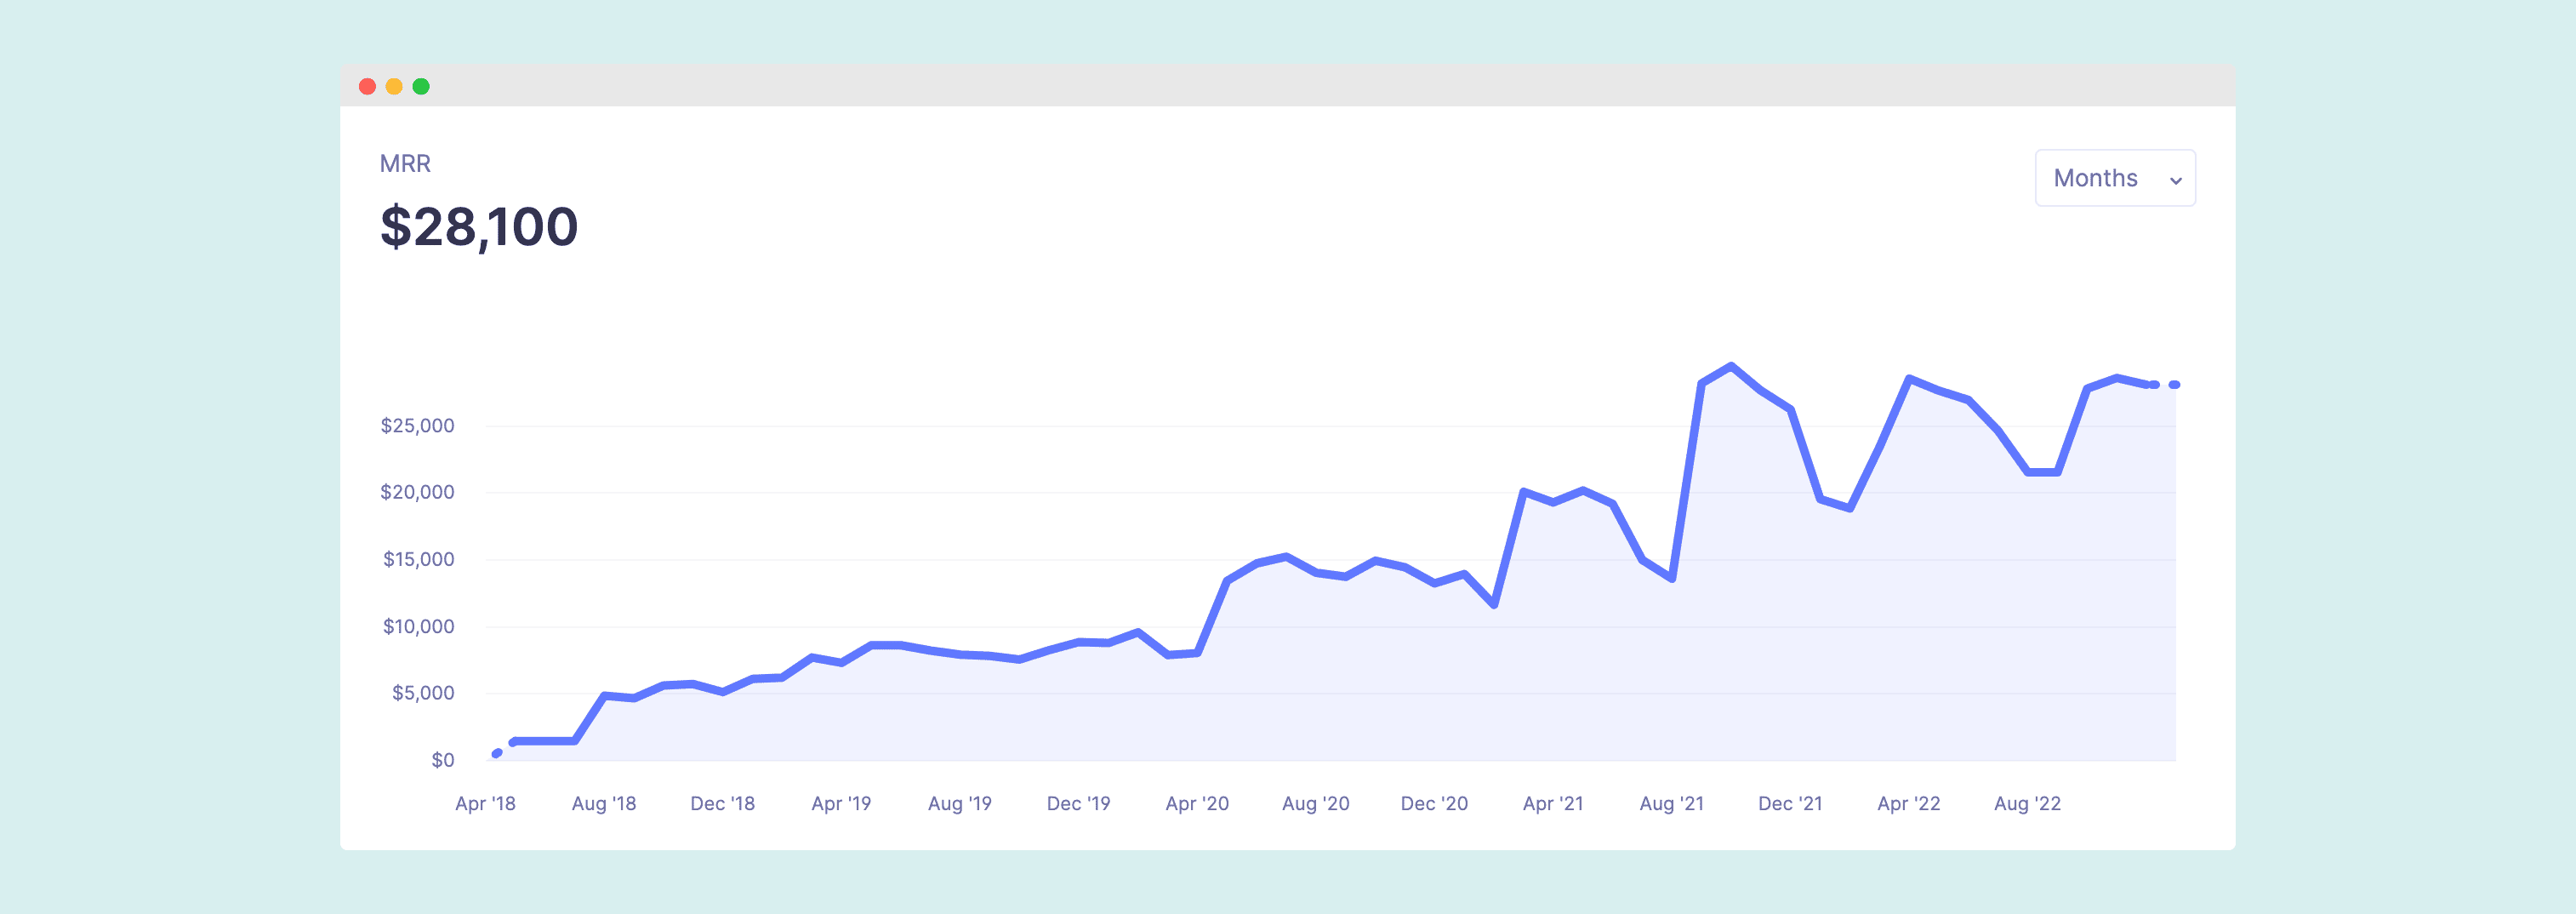Screen dimensions: 2576x914
Task: Click the green maximize window button
Action: 421,87
